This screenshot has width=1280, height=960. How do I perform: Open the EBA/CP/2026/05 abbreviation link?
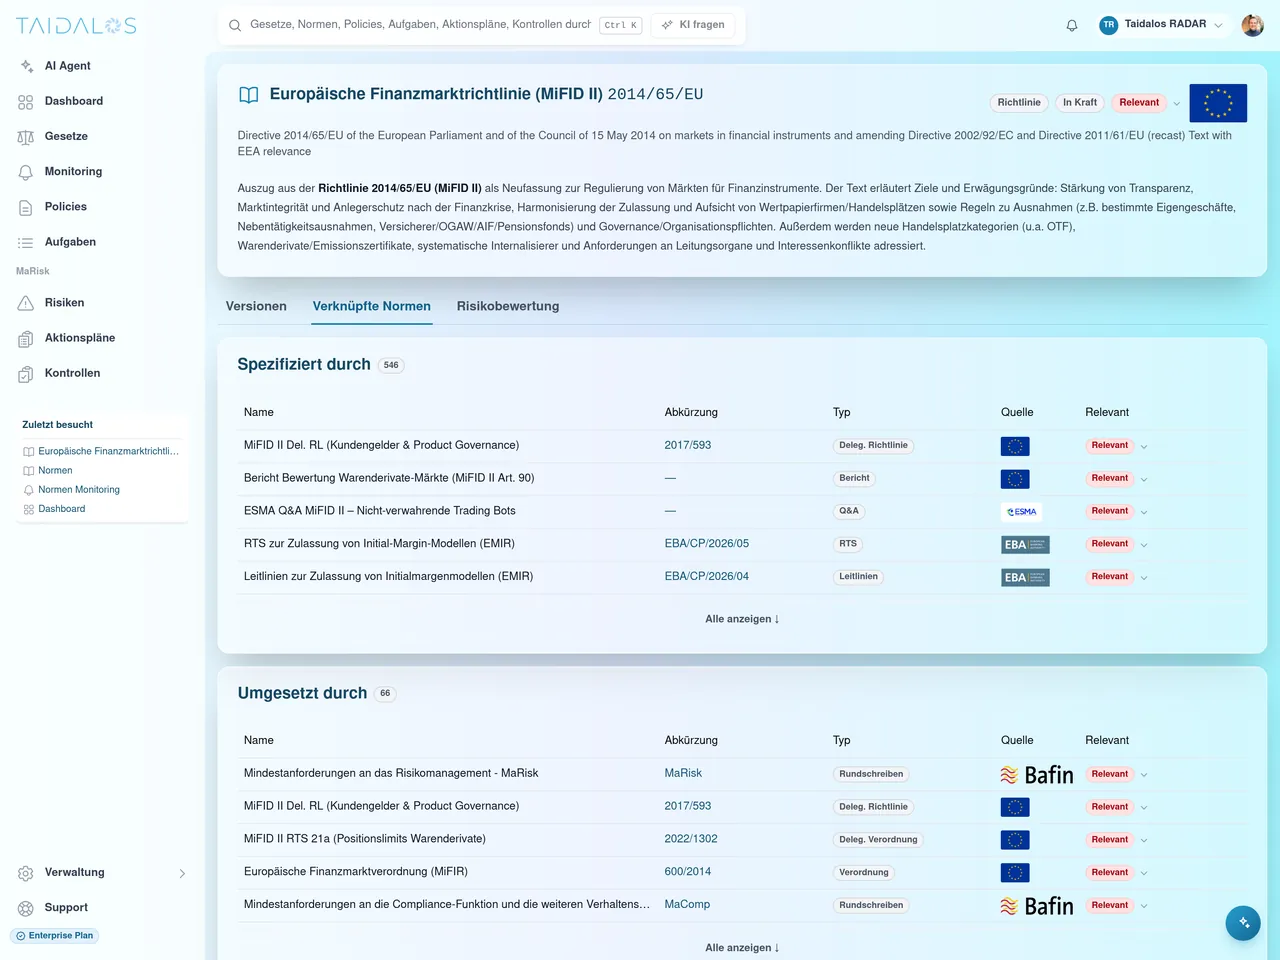point(707,544)
